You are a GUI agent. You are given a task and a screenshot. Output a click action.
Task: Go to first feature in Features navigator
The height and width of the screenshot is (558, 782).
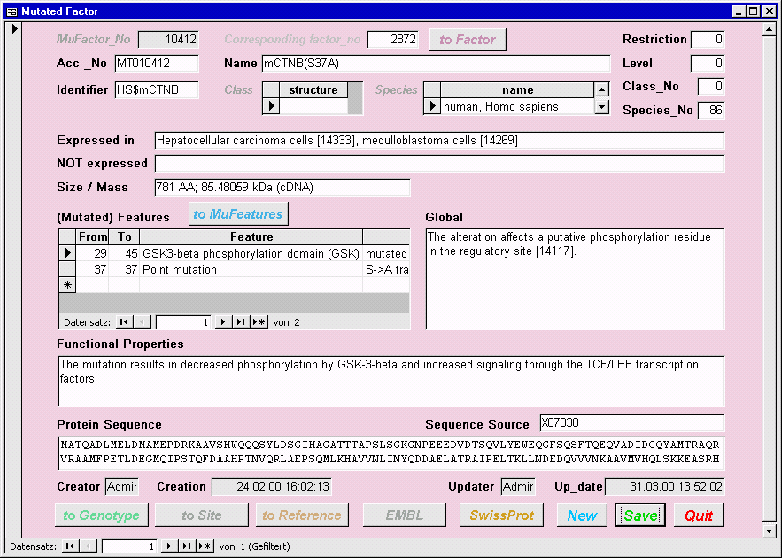tap(124, 322)
